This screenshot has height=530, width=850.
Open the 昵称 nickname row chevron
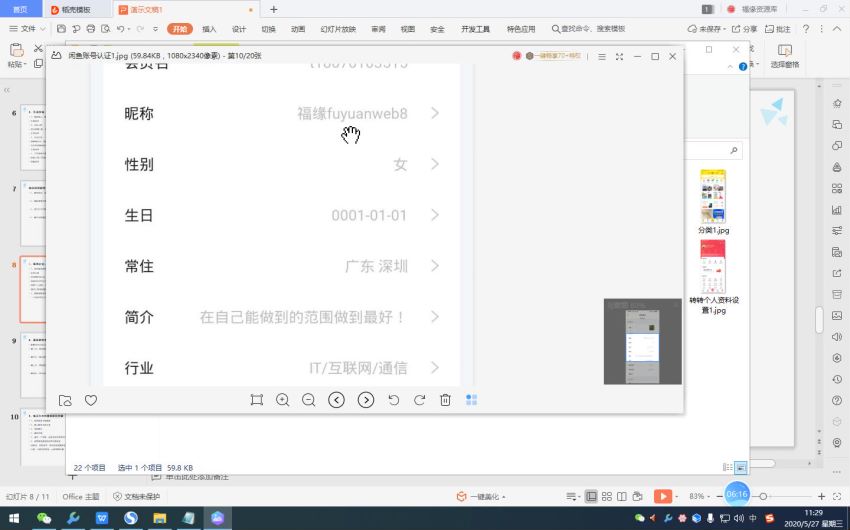[435, 113]
